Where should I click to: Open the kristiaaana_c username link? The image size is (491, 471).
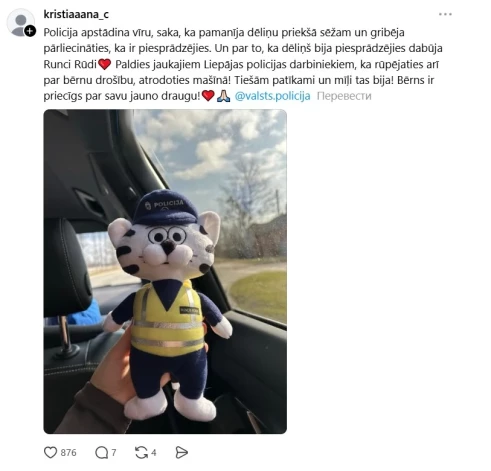pos(76,14)
